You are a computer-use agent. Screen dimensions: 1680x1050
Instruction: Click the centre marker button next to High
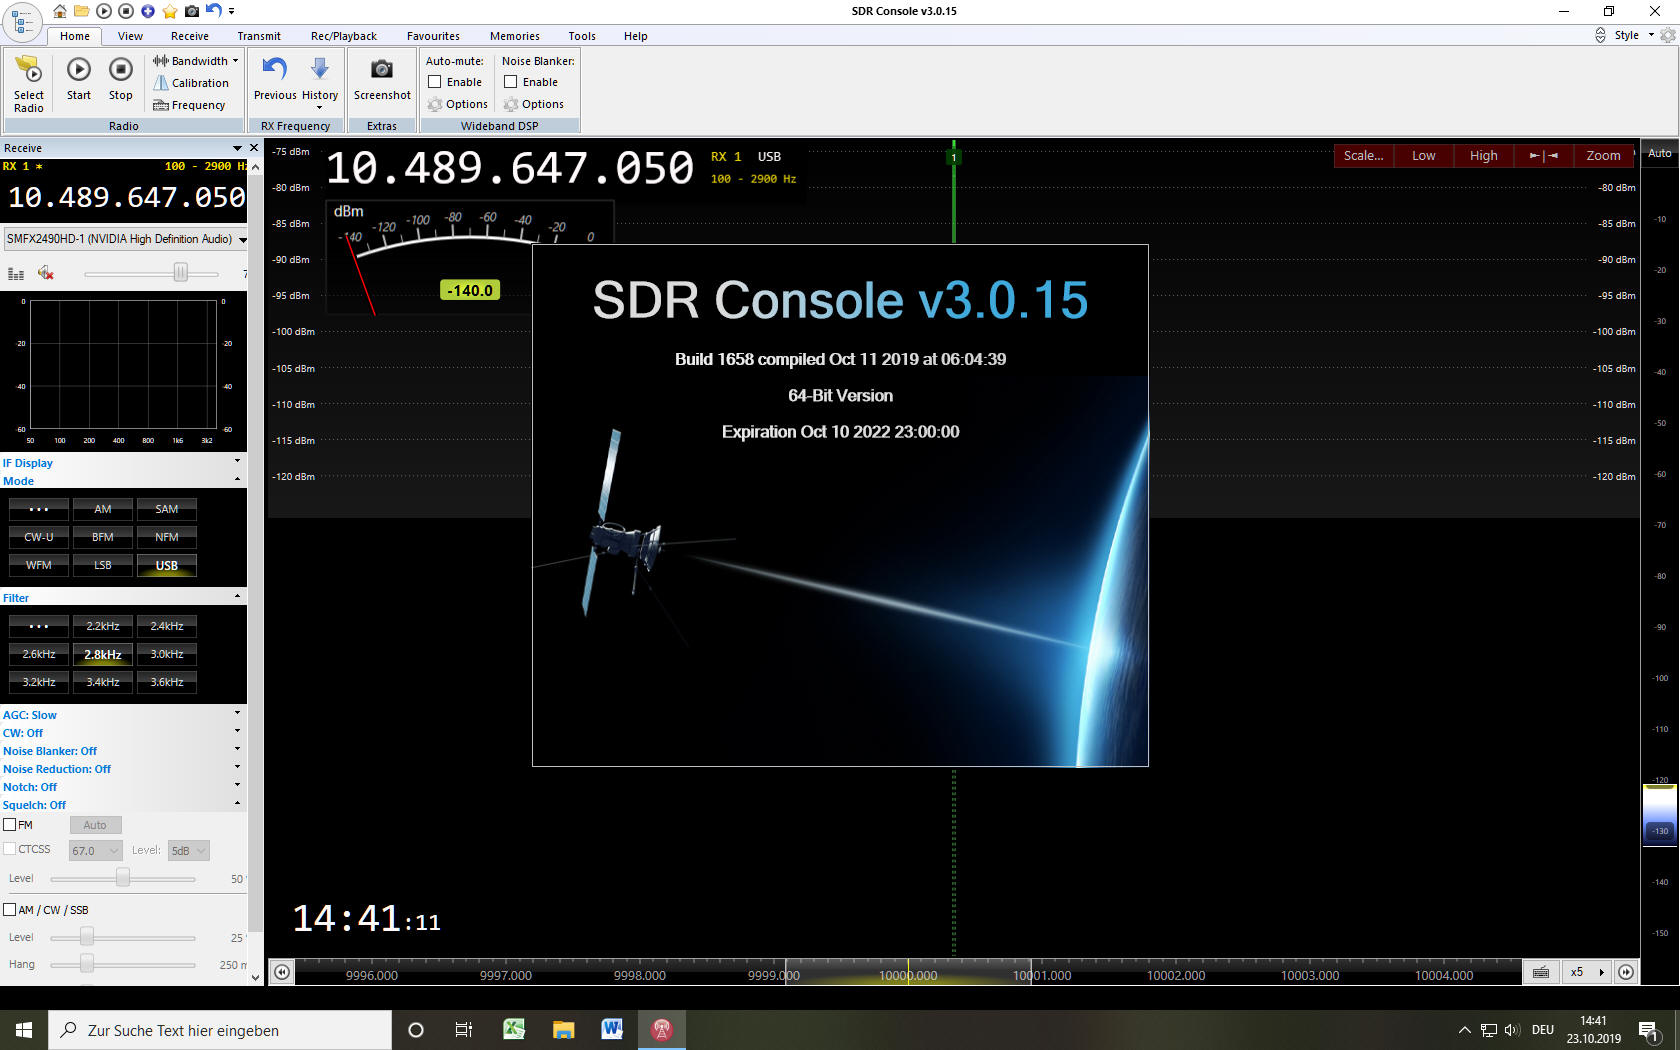pyautogui.click(x=1544, y=155)
